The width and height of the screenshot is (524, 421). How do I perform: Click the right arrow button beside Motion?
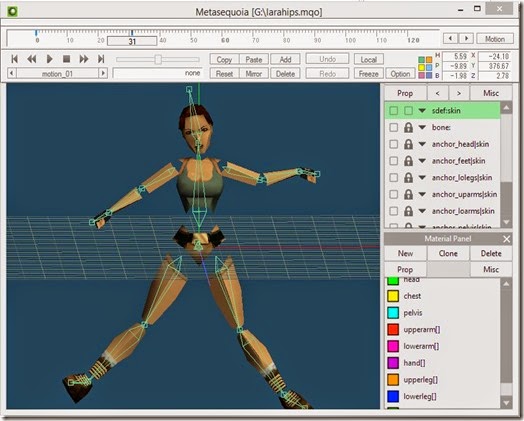467,38
